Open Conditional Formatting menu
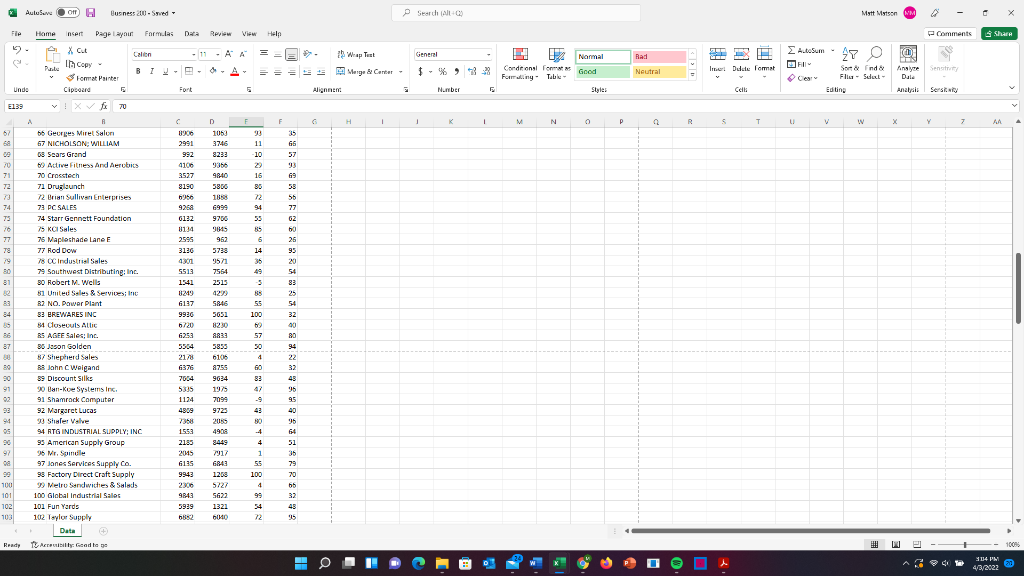 pyautogui.click(x=520, y=64)
